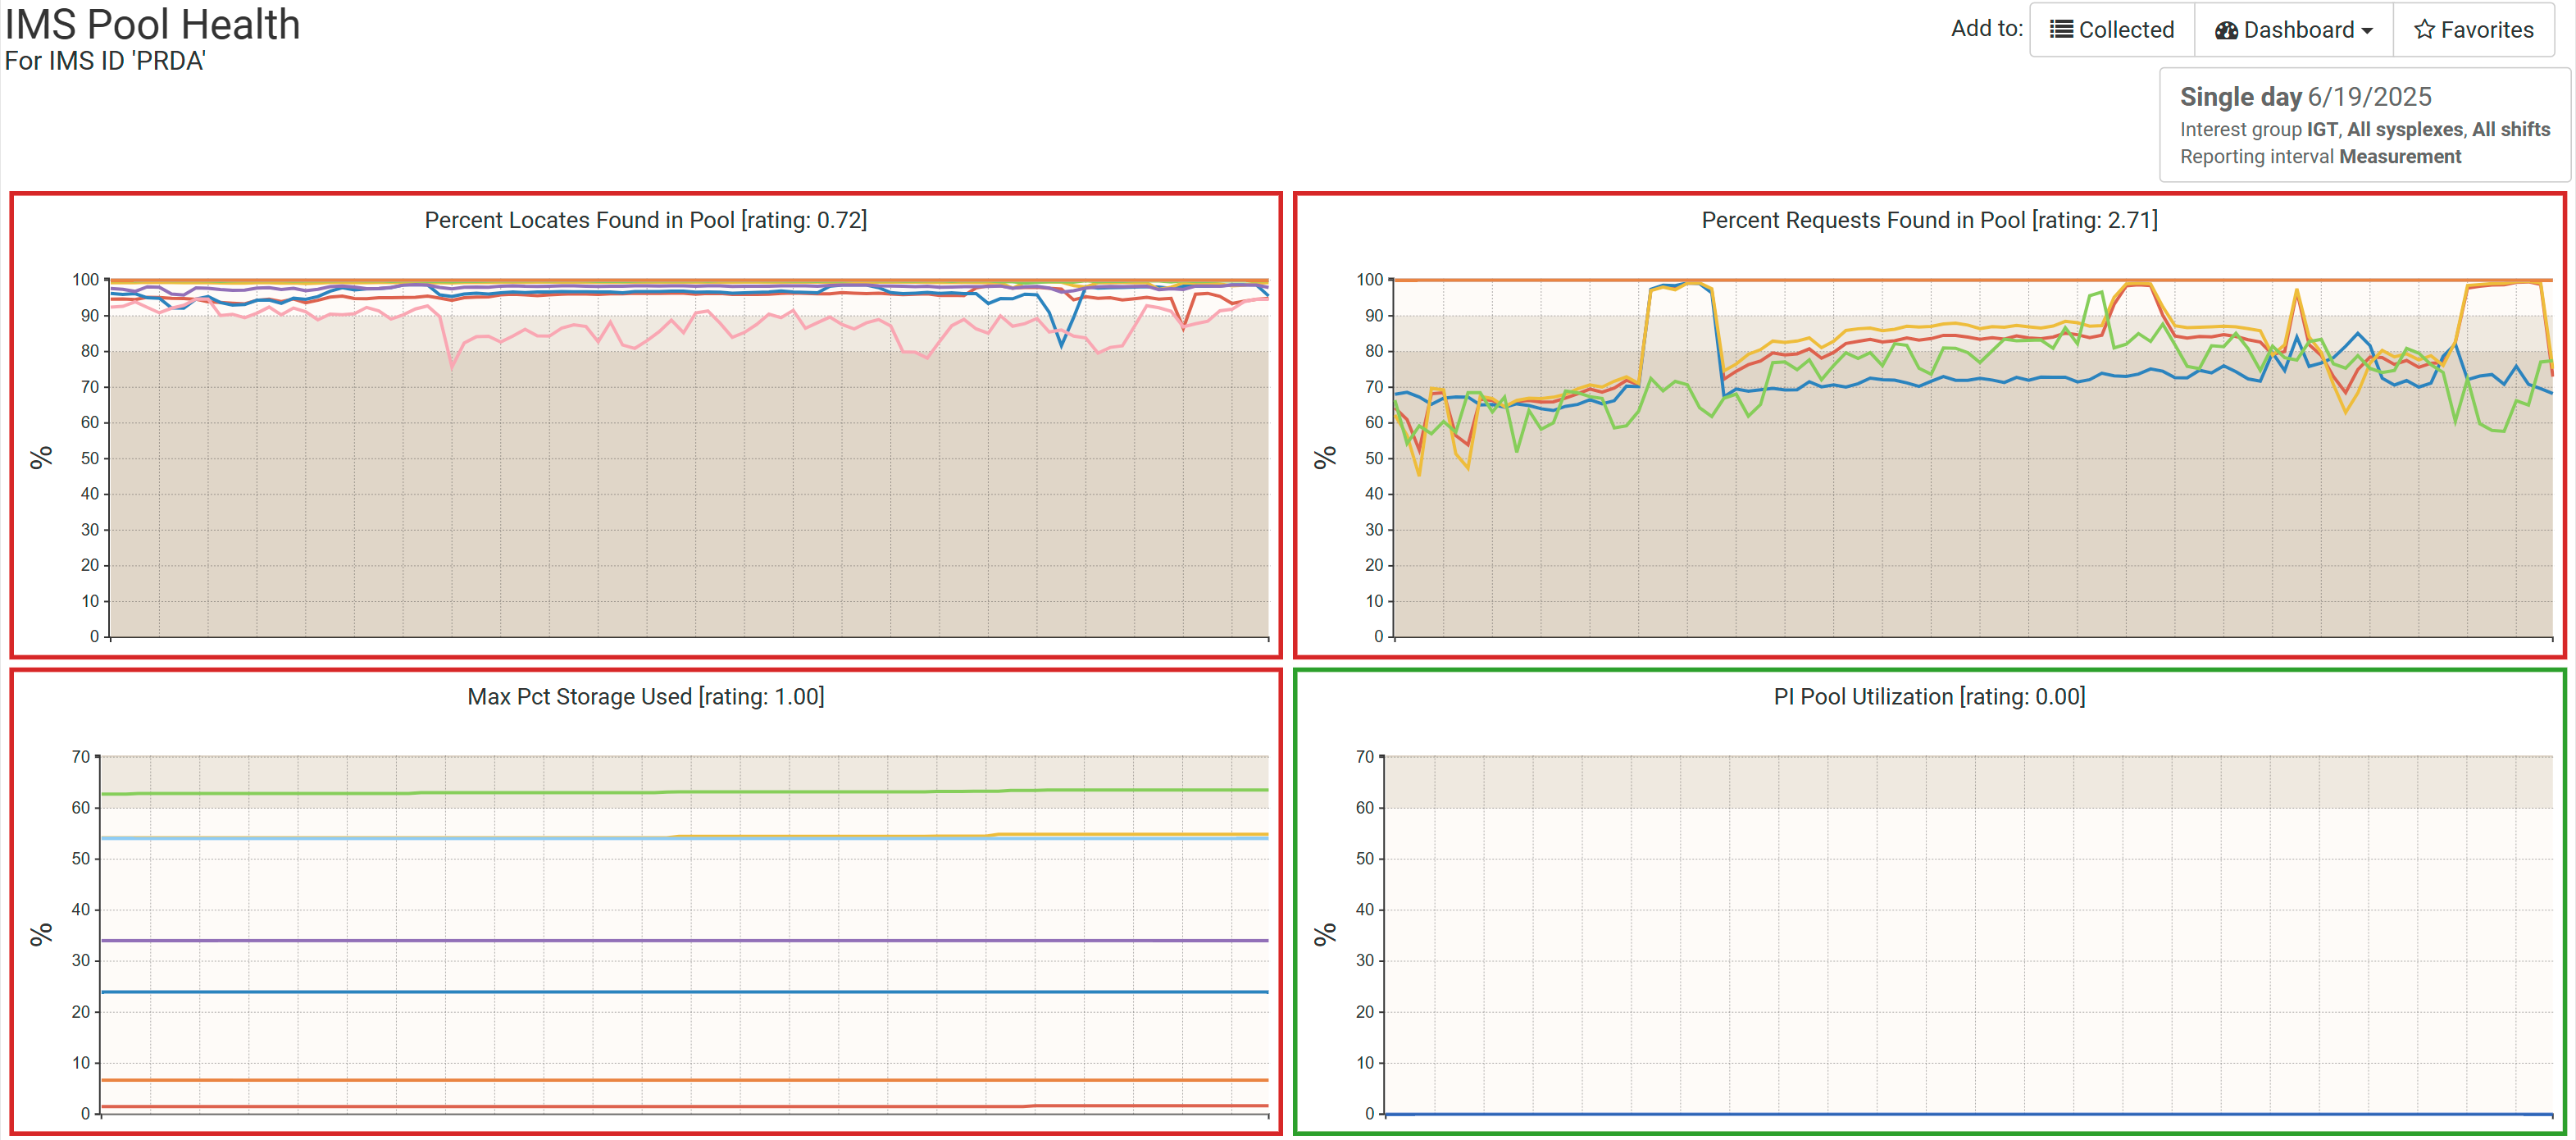Open the Single day 6/19/2025 date selector
Image resolution: width=2576 pixels, height=1140 pixels.
pyautogui.click(x=2305, y=96)
